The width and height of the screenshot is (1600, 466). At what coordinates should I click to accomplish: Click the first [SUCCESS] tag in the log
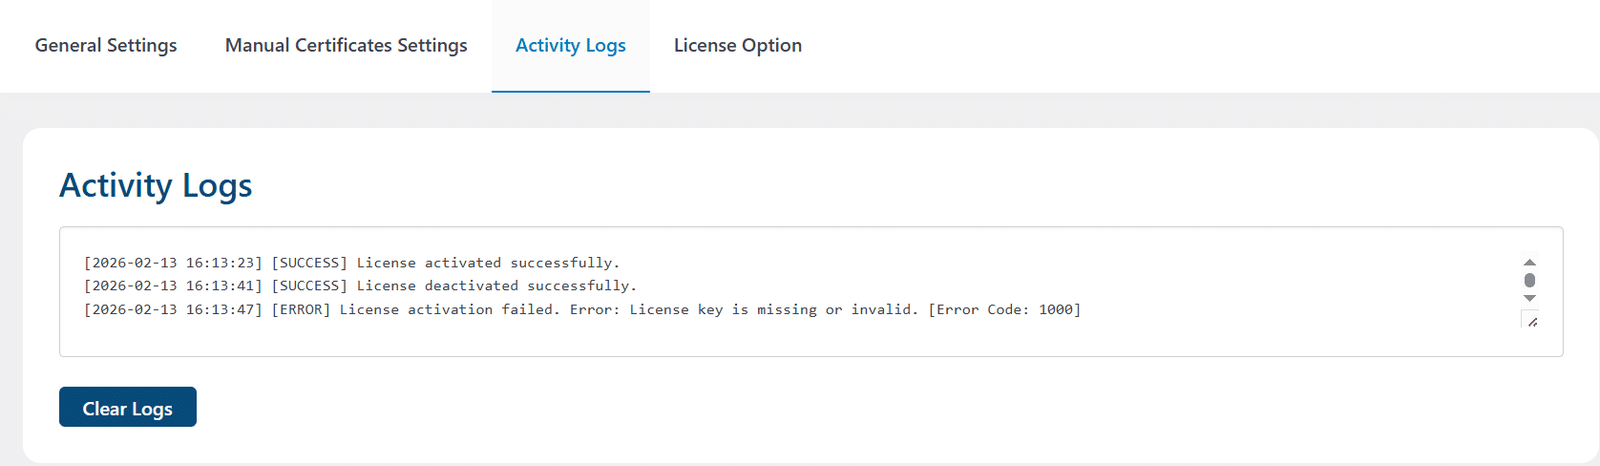click(310, 263)
